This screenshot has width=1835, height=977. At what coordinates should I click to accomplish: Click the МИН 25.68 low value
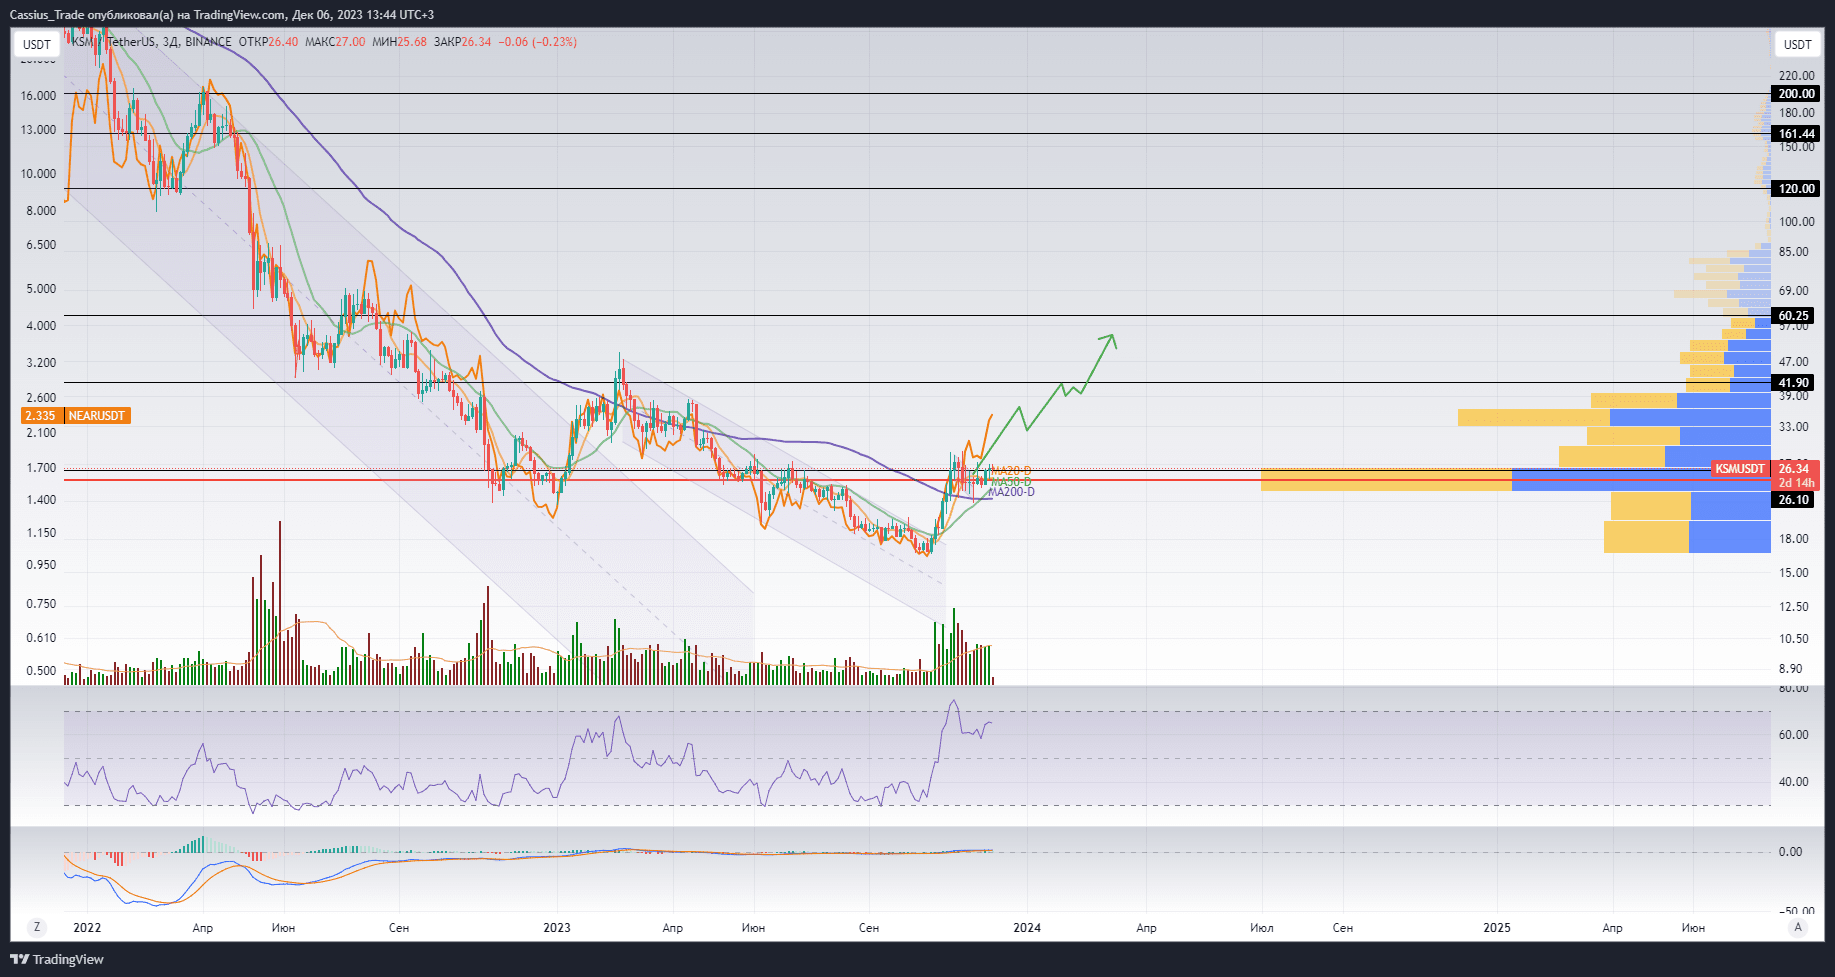399,42
